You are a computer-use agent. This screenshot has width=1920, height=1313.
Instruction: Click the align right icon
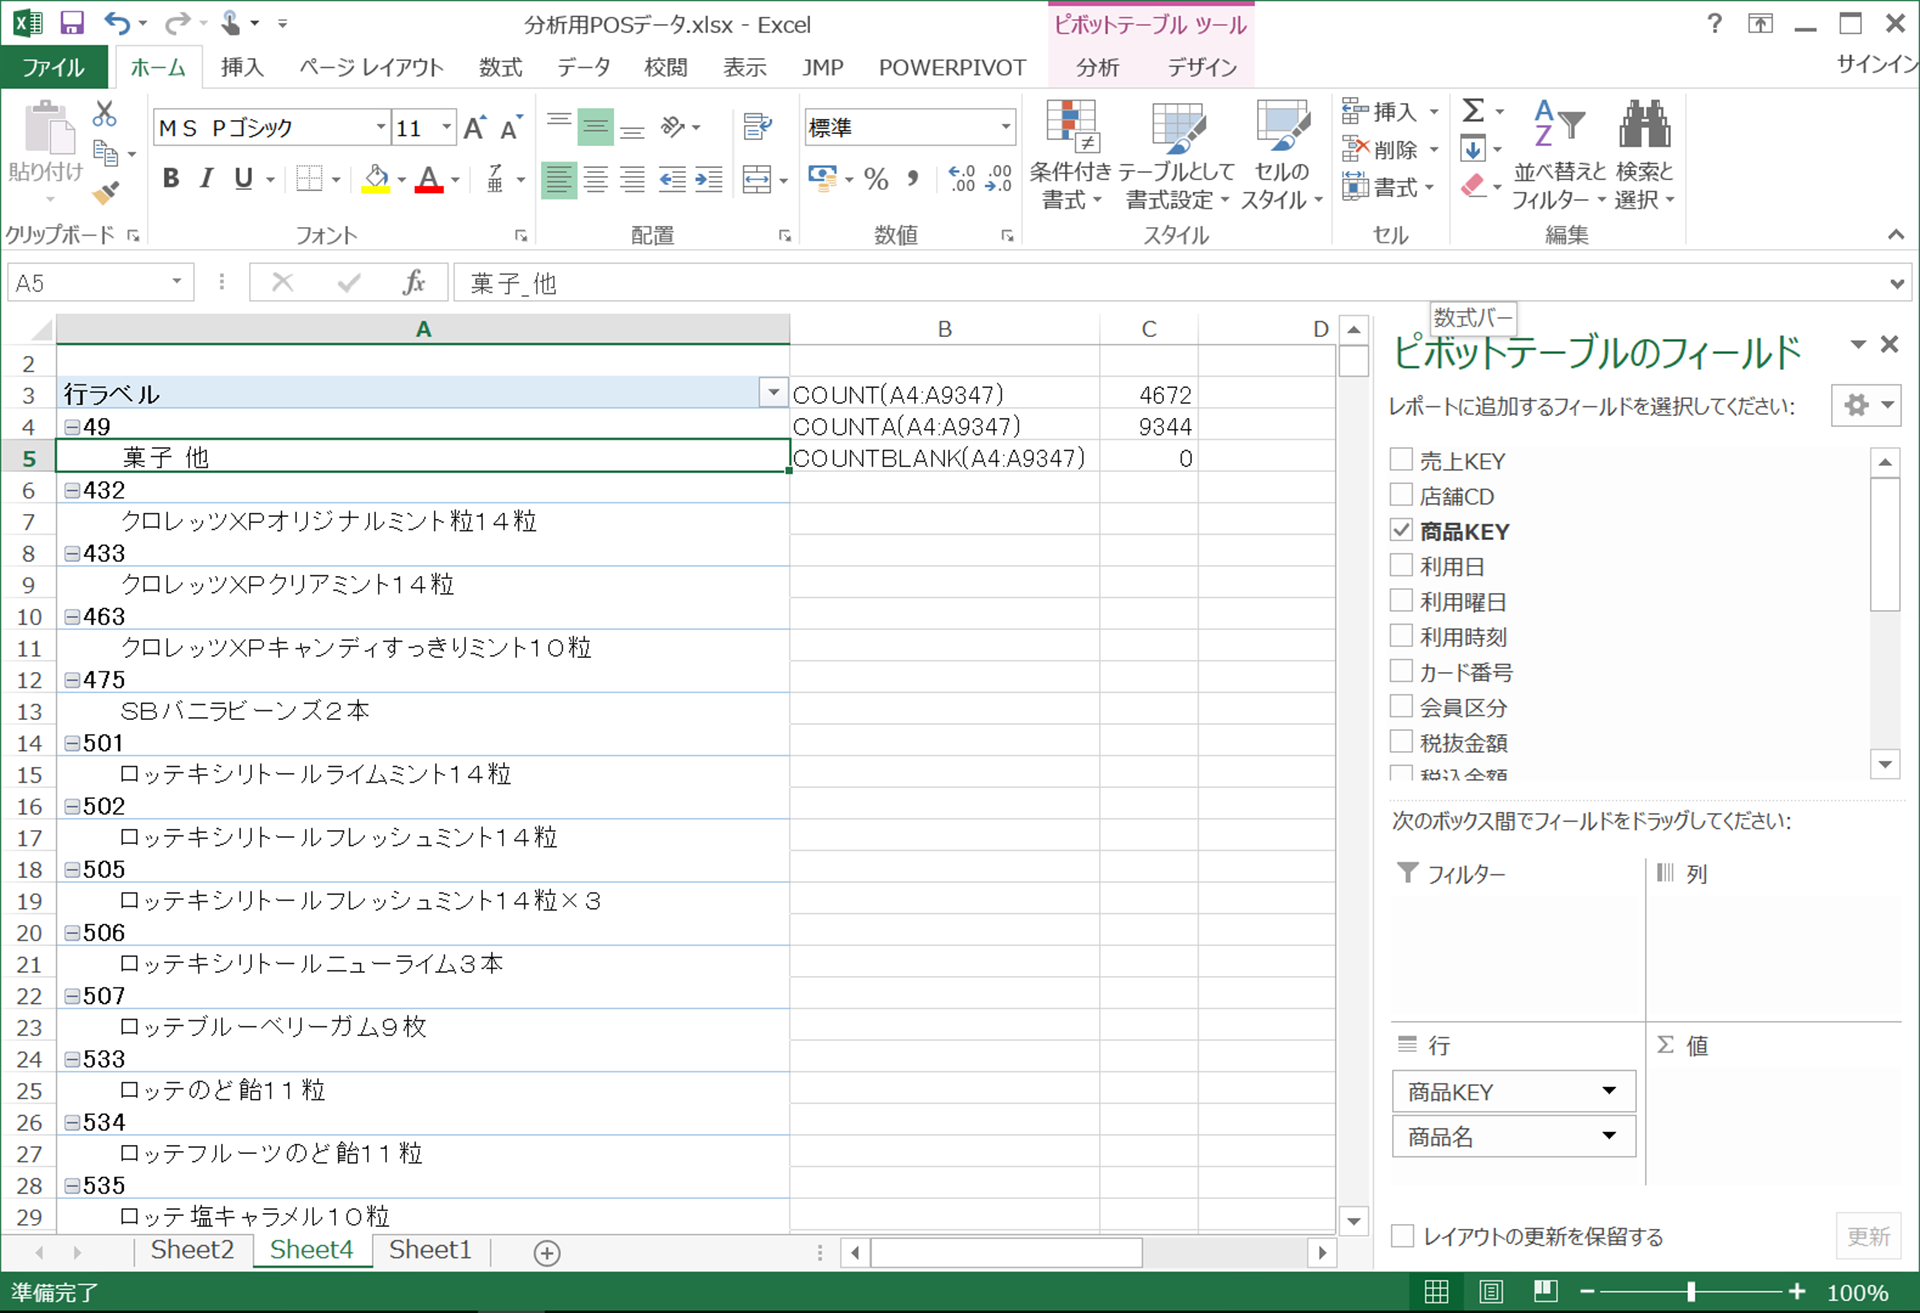pyautogui.click(x=632, y=180)
